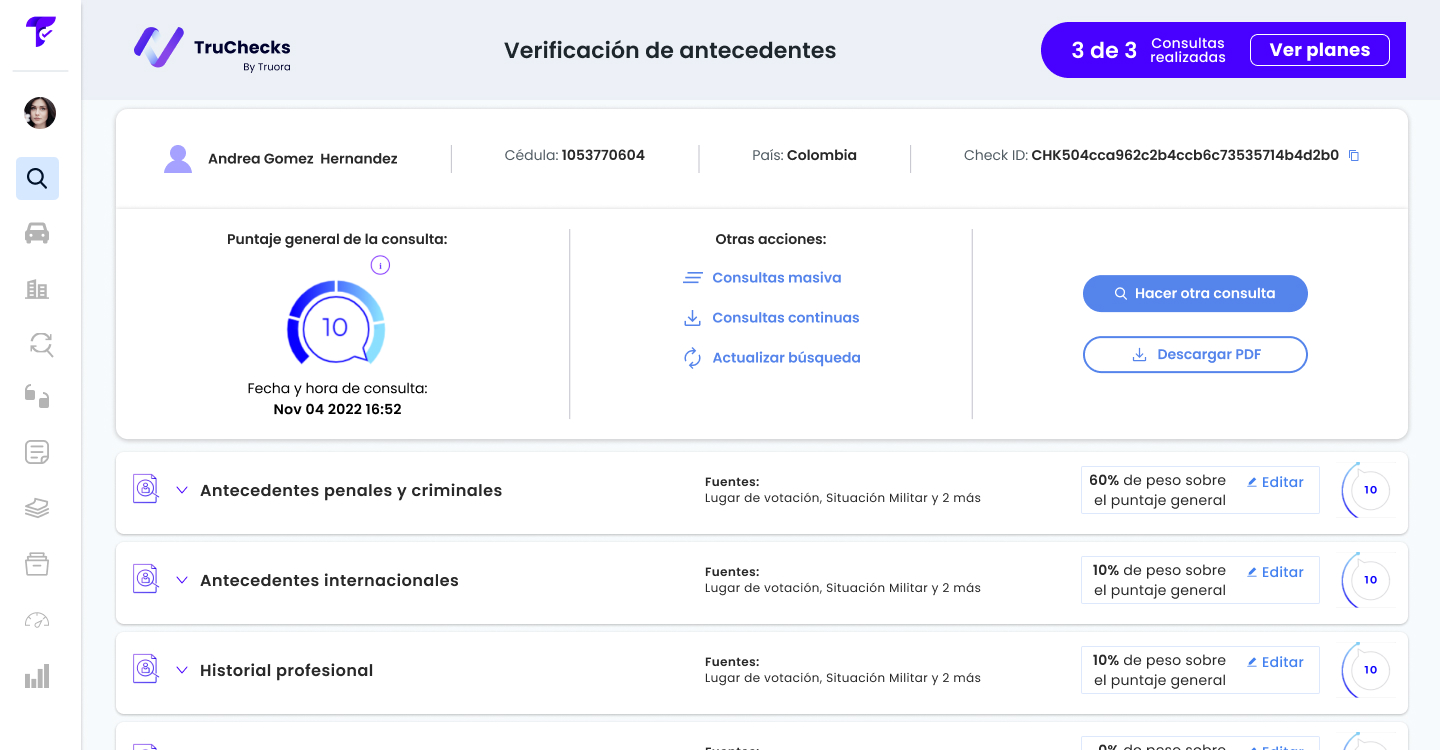1440x750 pixels.
Task: Edit weight for Historial profesional
Action: [x=1275, y=662]
